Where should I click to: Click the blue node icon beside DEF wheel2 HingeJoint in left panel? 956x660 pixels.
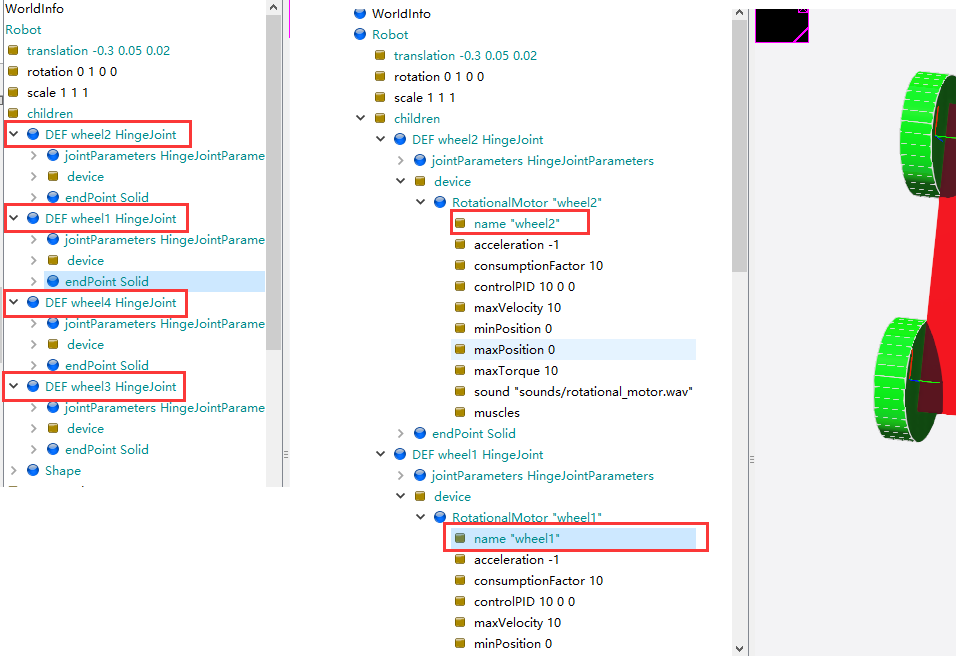(33, 134)
